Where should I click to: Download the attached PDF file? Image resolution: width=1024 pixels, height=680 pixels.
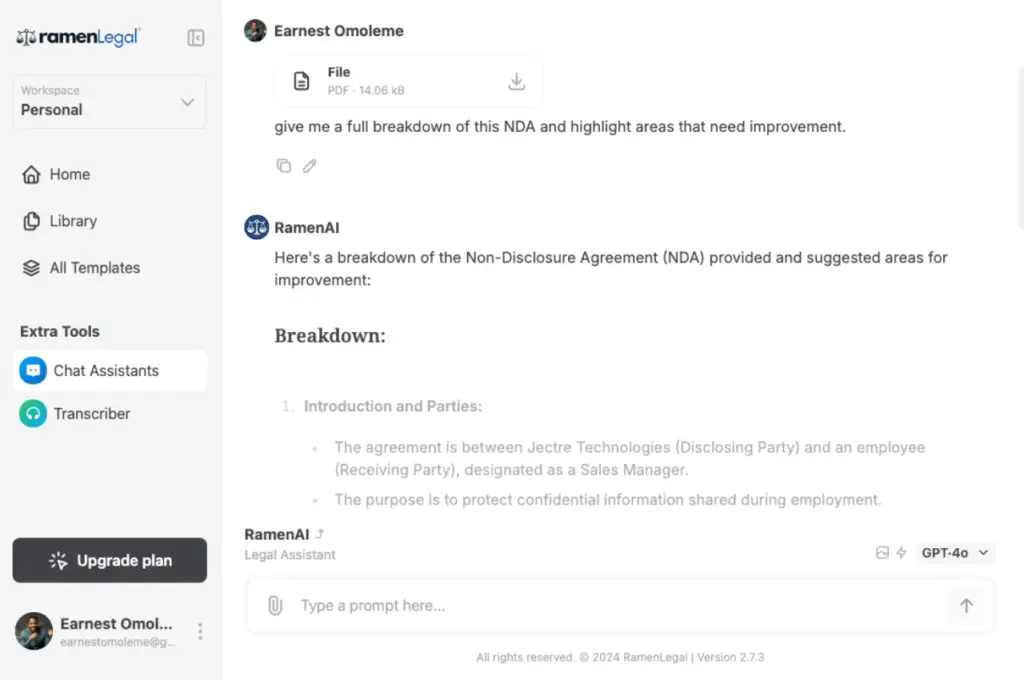pyautogui.click(x=516, y=81)
